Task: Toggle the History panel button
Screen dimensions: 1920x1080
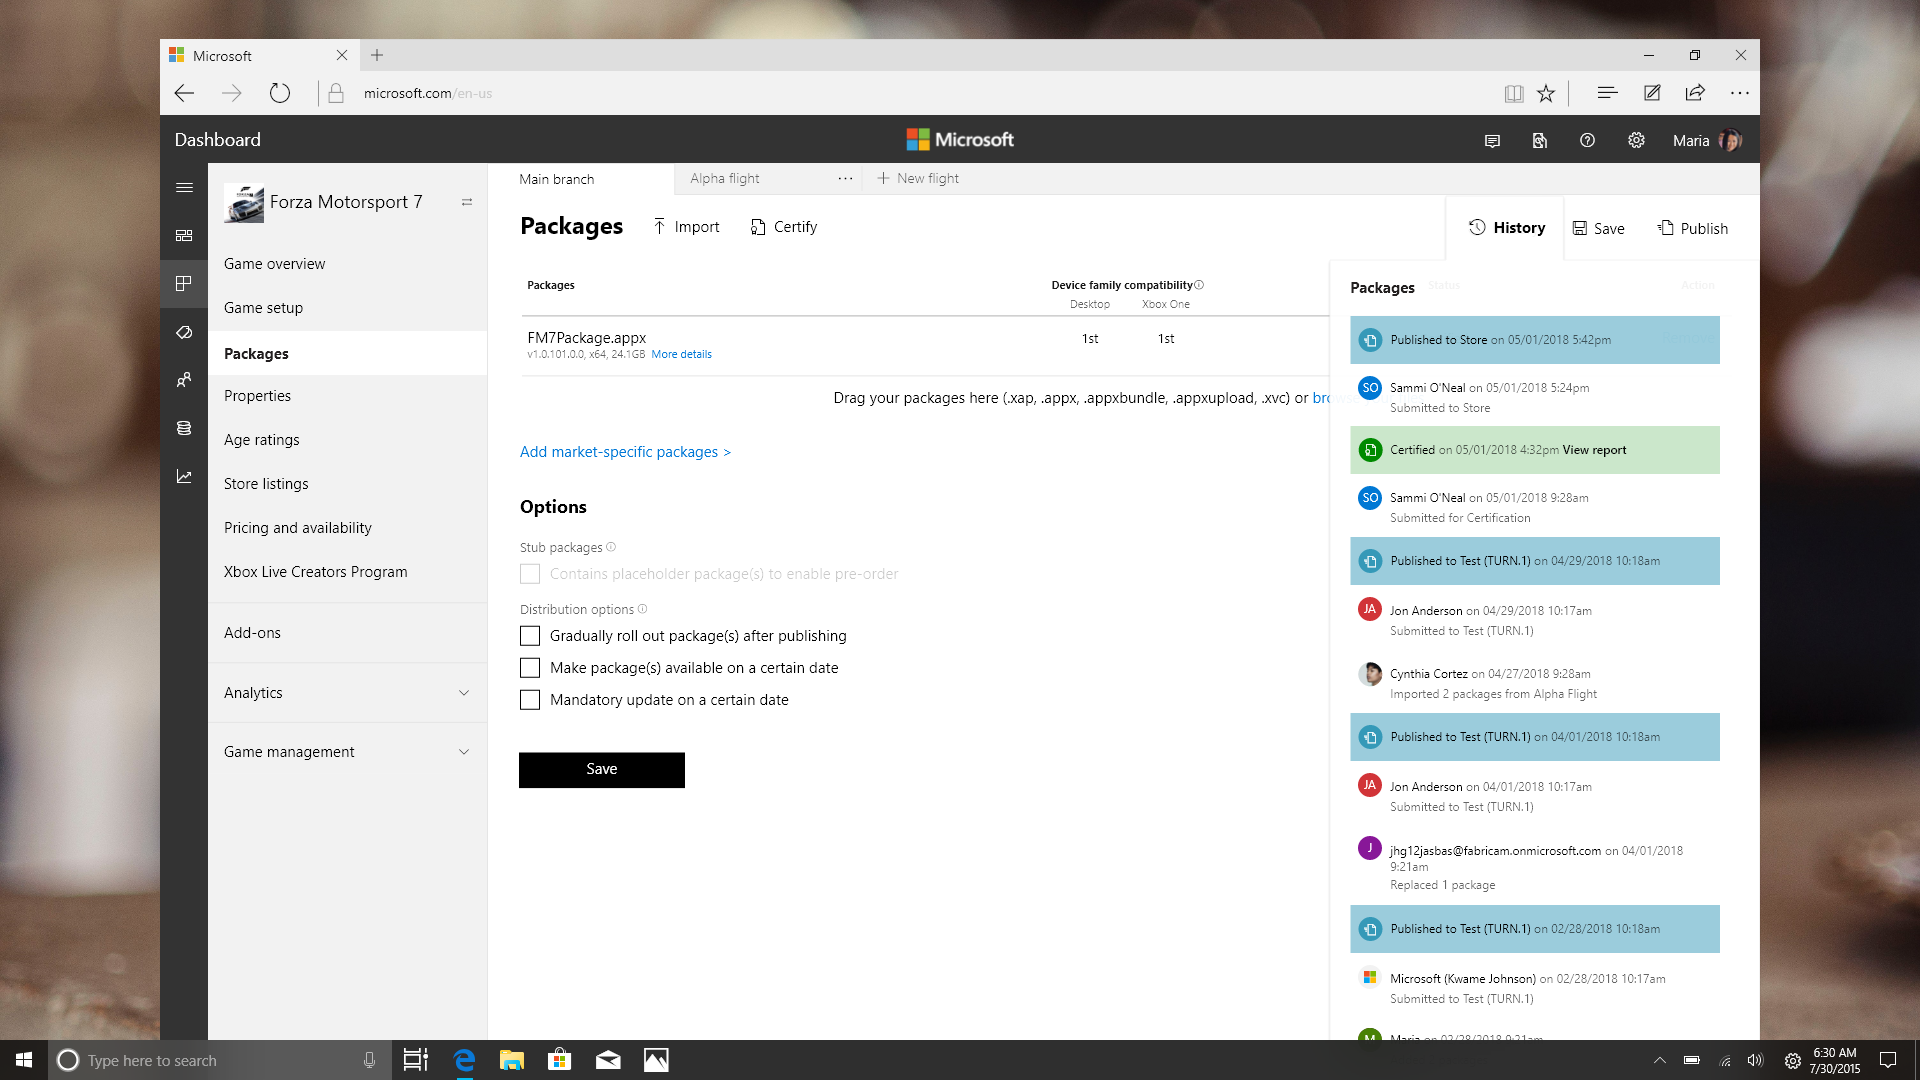Action: (1506, 228)
